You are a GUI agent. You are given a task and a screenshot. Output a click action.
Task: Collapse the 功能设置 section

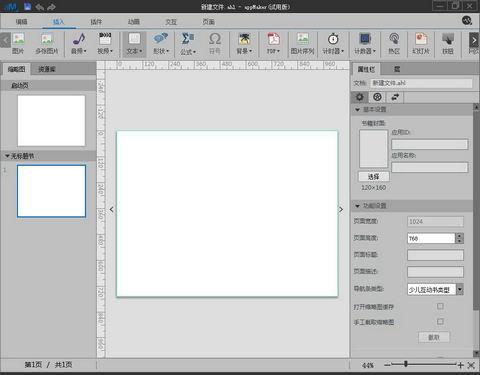[x=357, y=206]
